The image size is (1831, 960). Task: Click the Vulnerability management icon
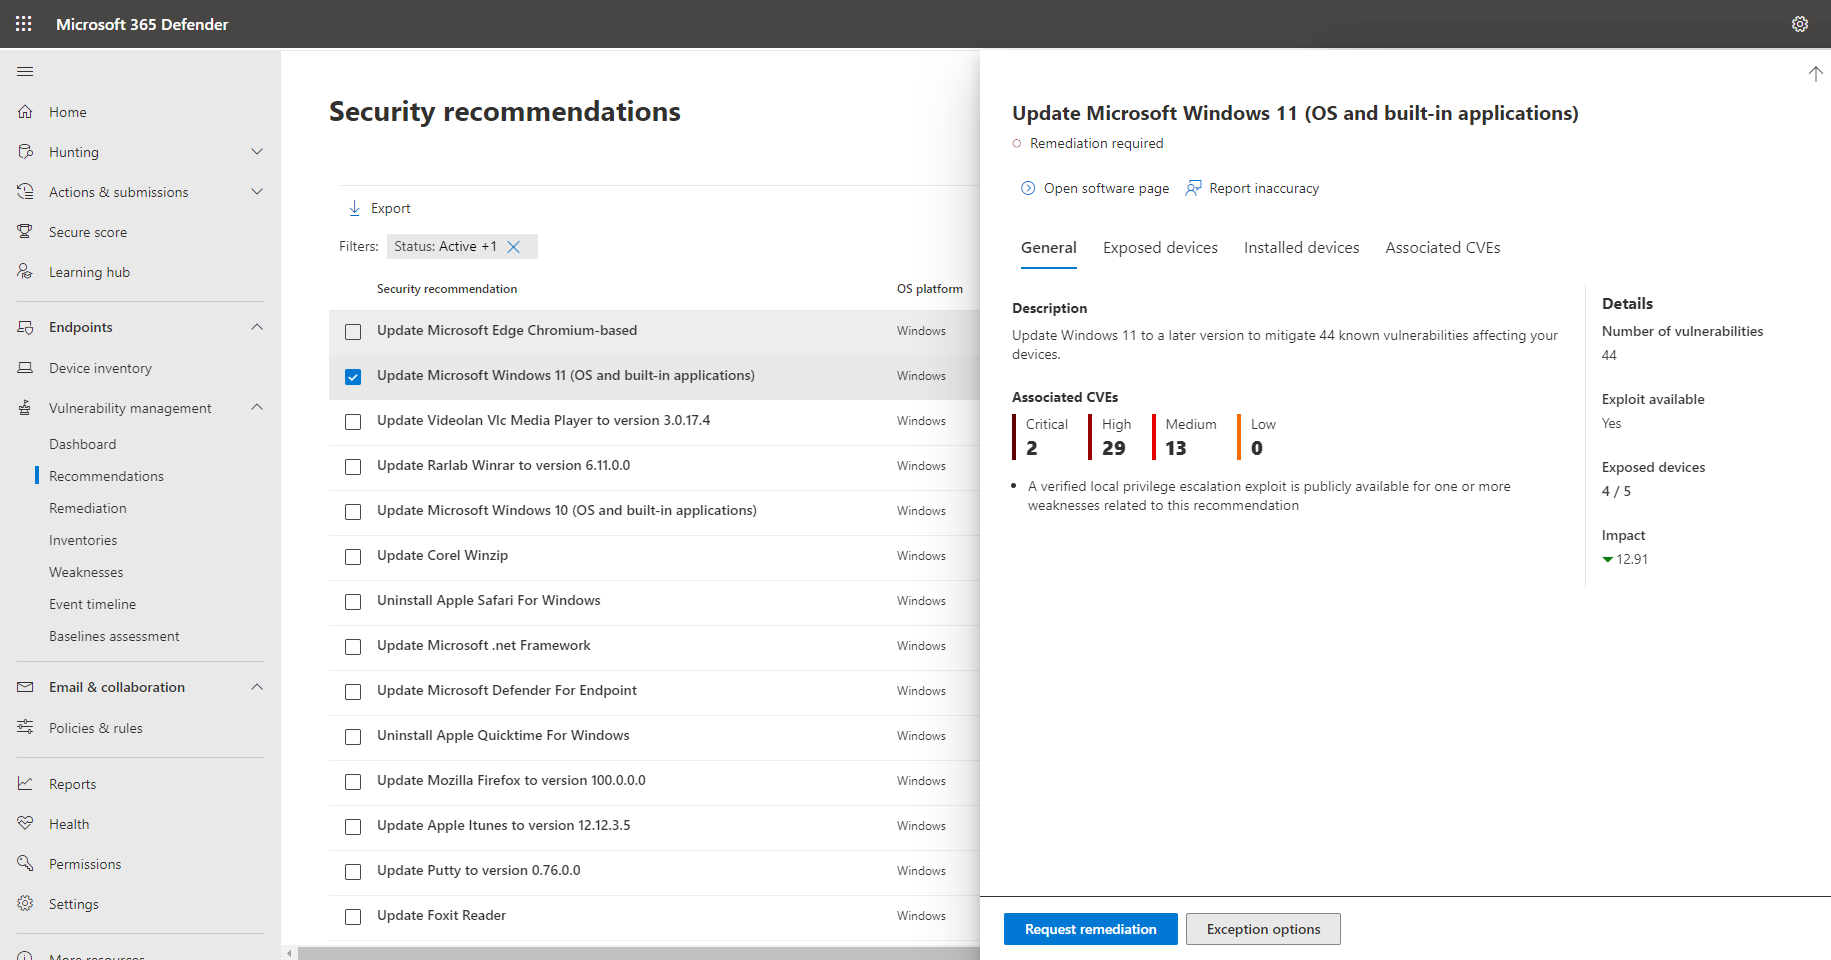point(25,408)
